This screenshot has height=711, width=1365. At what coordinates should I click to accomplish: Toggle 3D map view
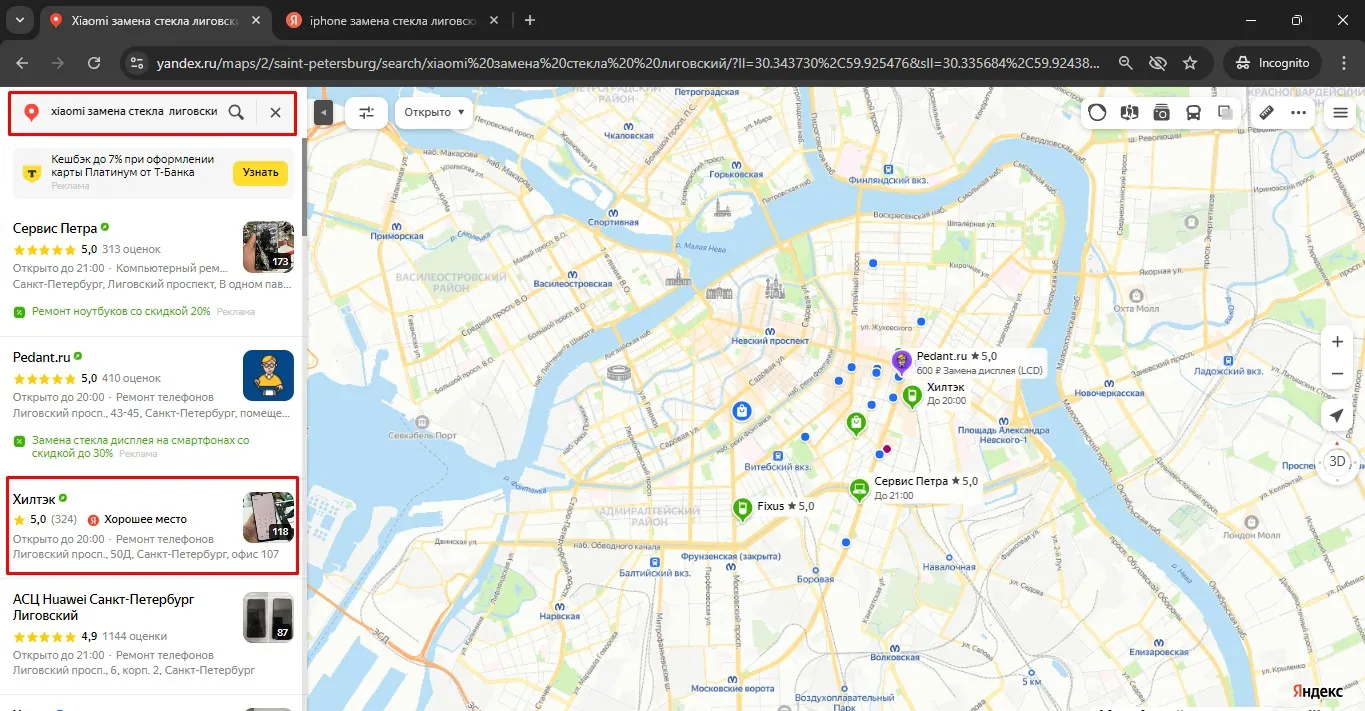point(1337,461)
